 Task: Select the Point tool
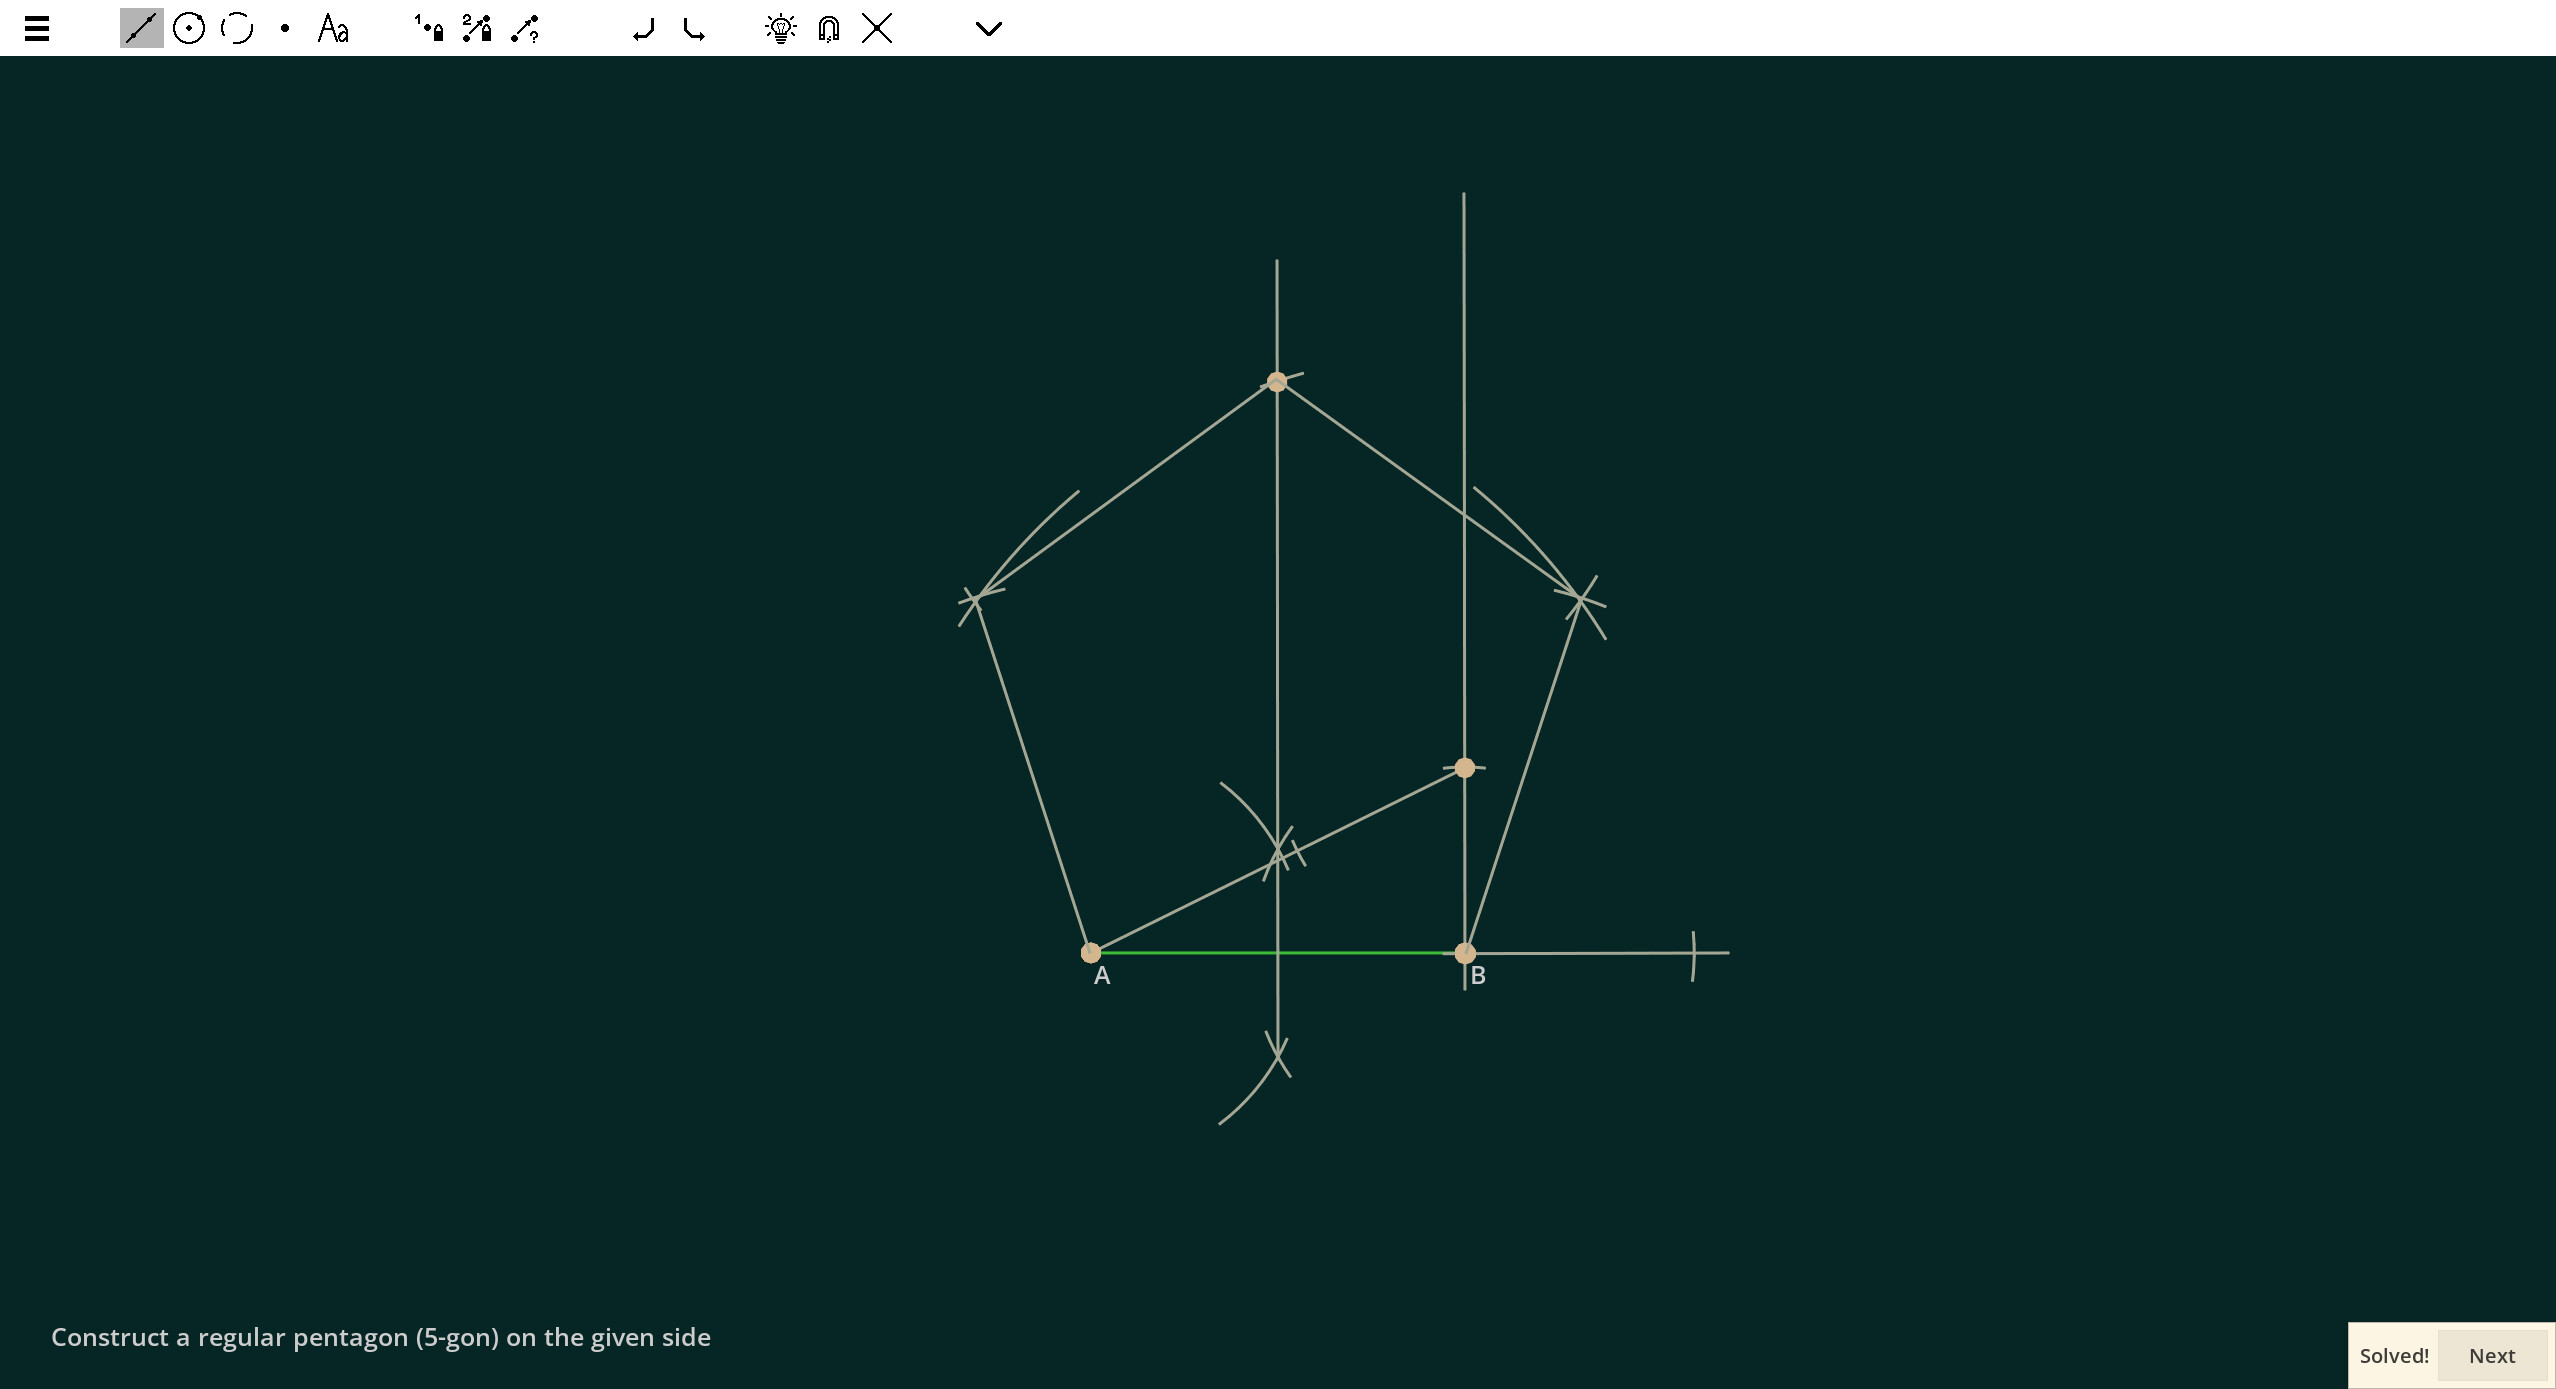(x=284, y=28)
